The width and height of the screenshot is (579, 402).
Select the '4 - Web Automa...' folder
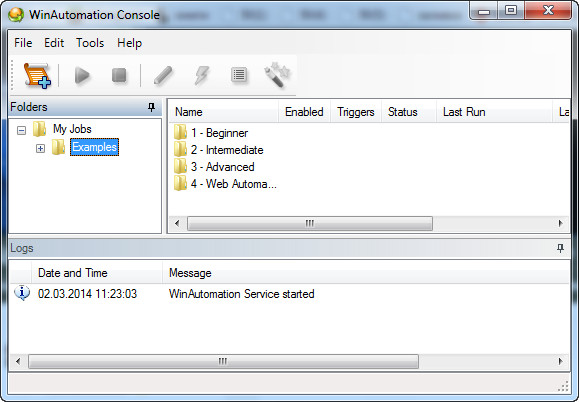[234, 184]
